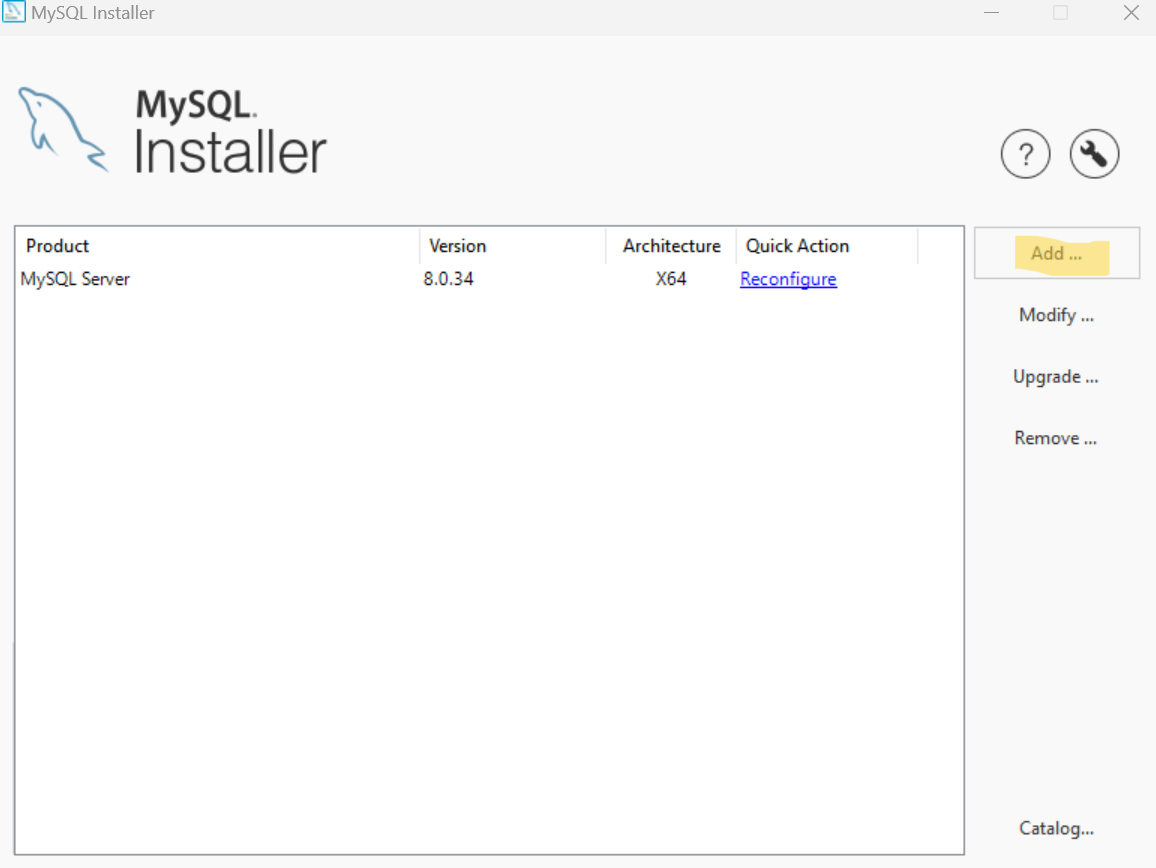Open the wrench settings icon
Viewport: 1156px width, 868px height.
[1094, 154]
